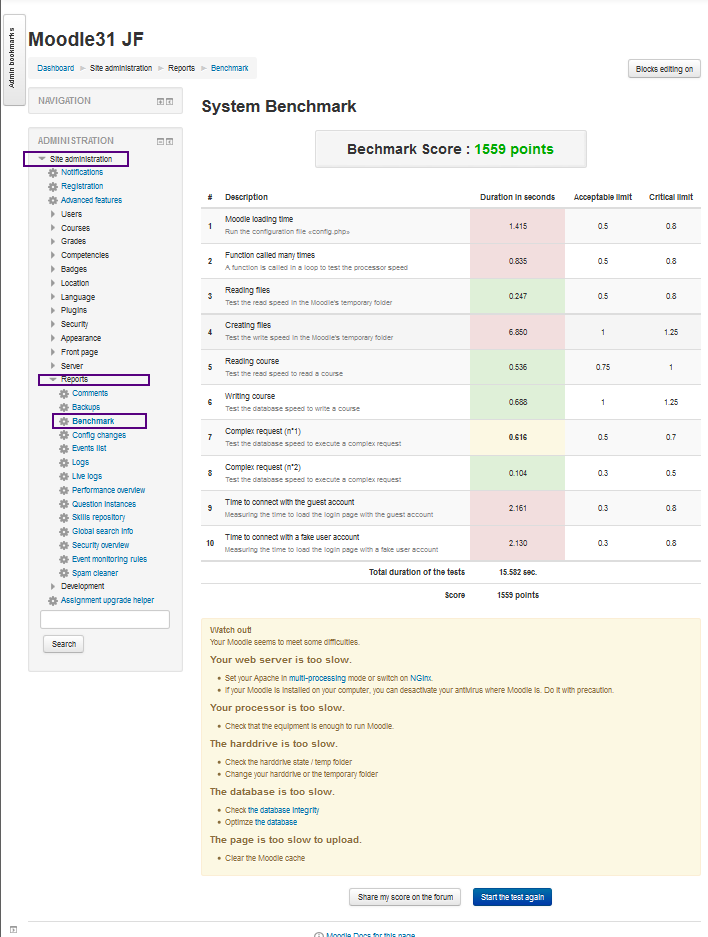Focus the administration search text field
The width and height of the screenshot is (708, 937).
105,620
